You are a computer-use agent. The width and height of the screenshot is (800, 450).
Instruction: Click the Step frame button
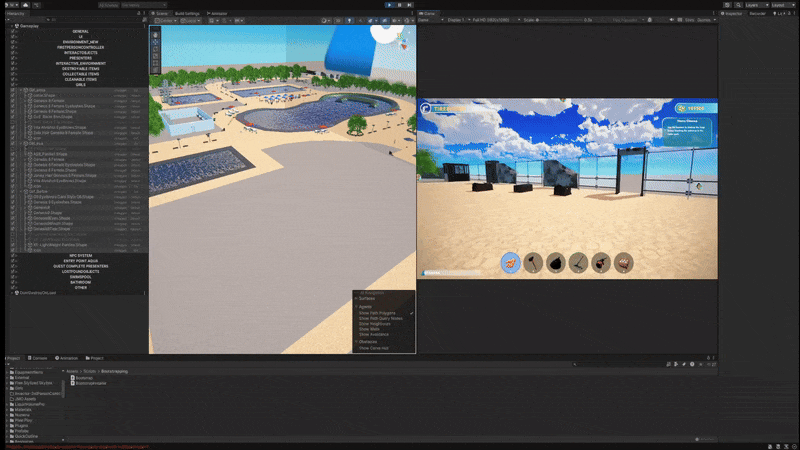pyautogui.click(x=410, y=5)
